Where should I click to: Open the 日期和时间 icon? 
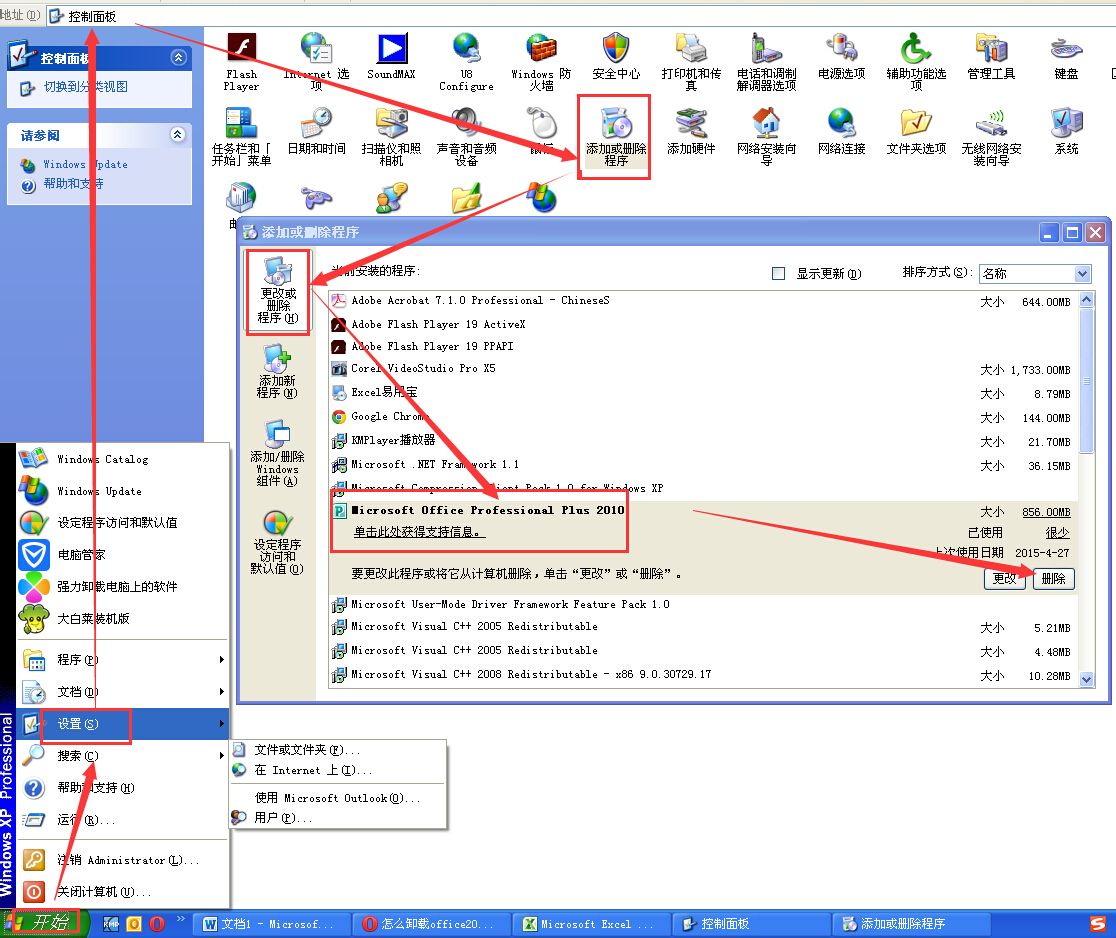(x=317, y=131)
